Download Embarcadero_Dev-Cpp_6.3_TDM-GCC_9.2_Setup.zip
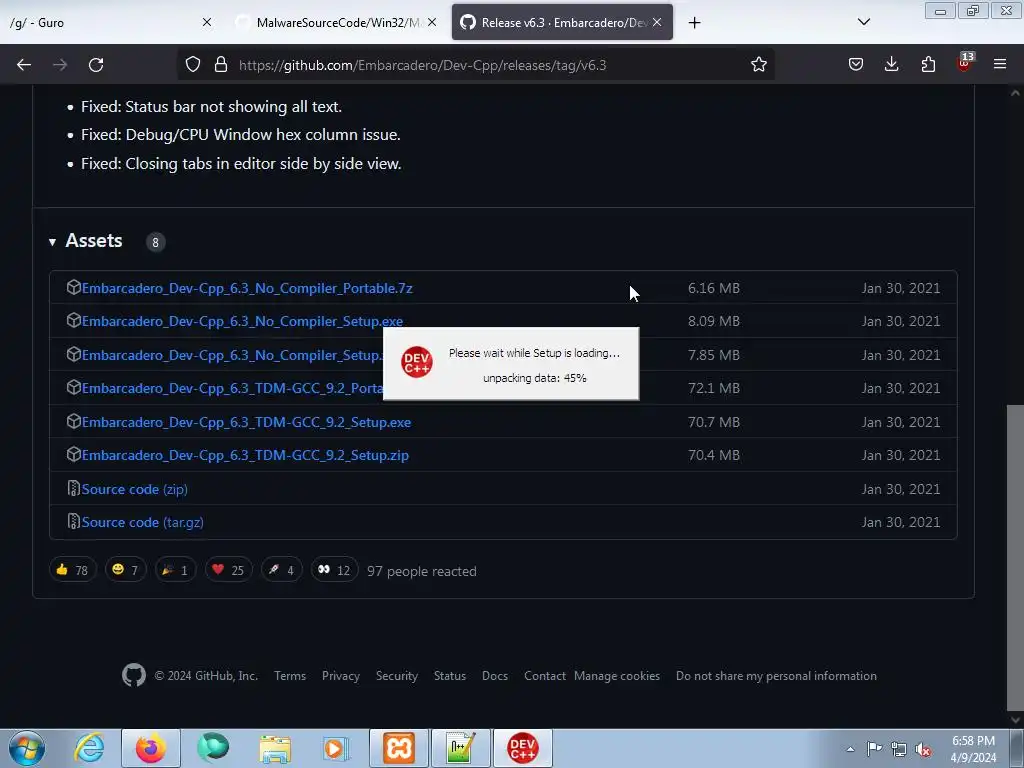This screenshot has height=768, width=1024. (x=245, y=455)
